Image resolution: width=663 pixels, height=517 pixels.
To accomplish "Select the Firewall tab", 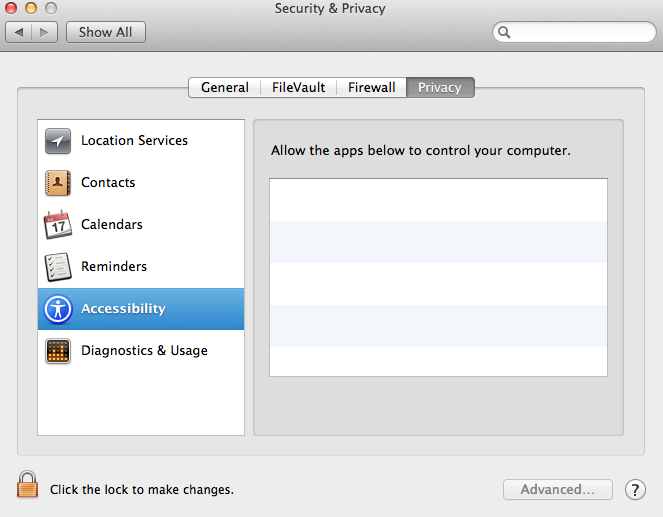I will 371,88.
